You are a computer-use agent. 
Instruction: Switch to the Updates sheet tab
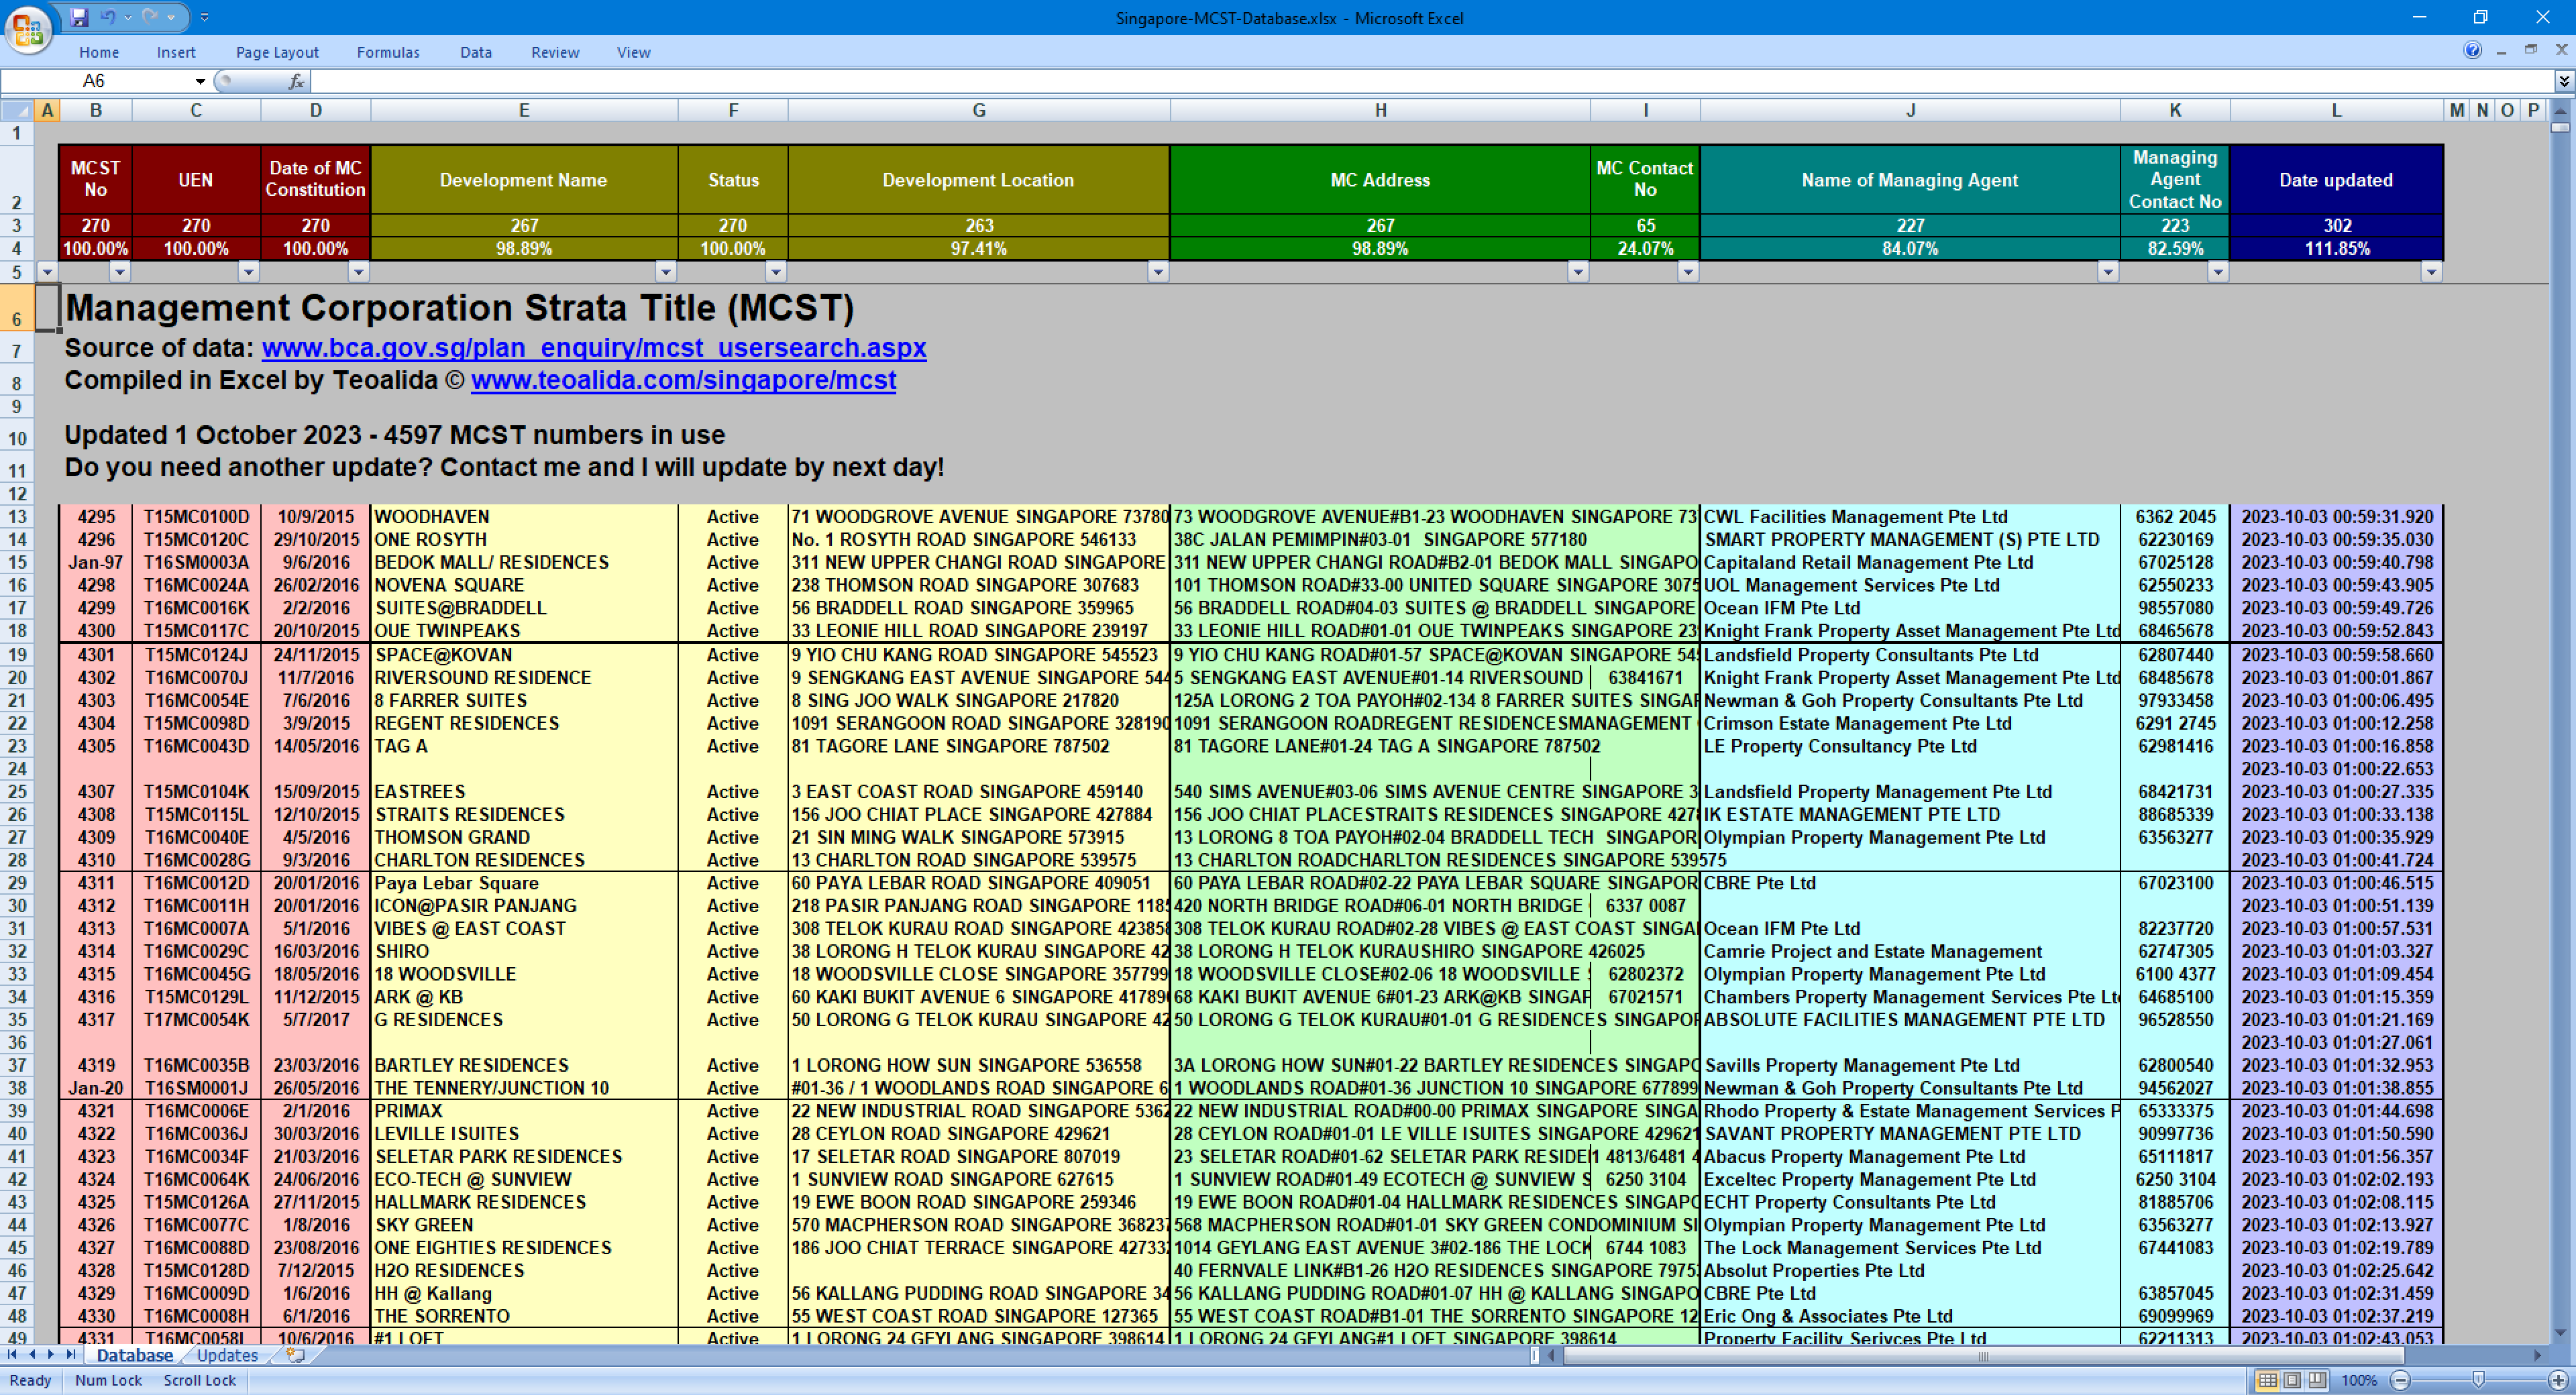(x=227, y=1355)
